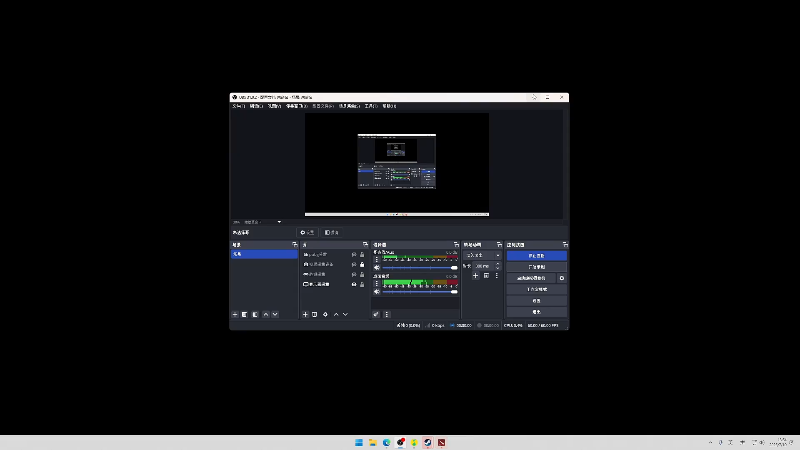Enable Studio Mode from Controls
Screen dimensions: 800x450
point(536,289)
